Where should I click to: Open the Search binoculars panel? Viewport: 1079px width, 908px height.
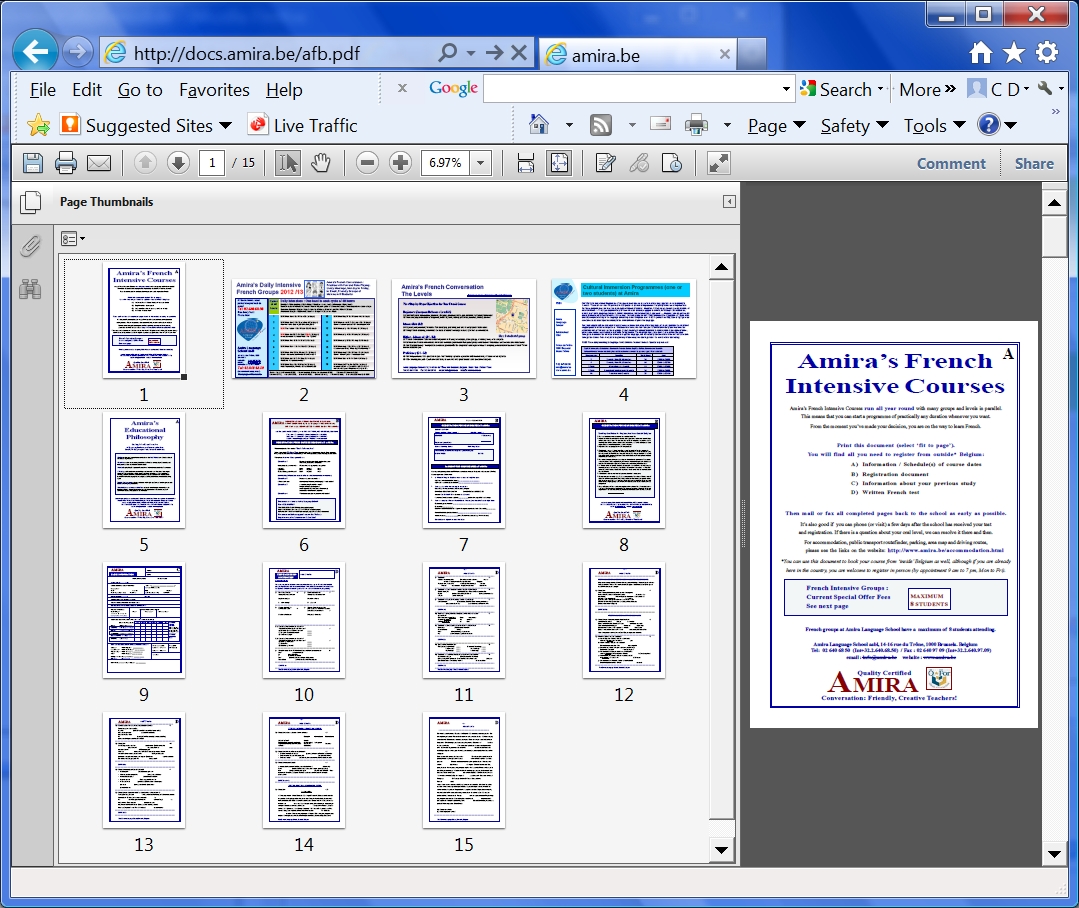pos(30,289)
